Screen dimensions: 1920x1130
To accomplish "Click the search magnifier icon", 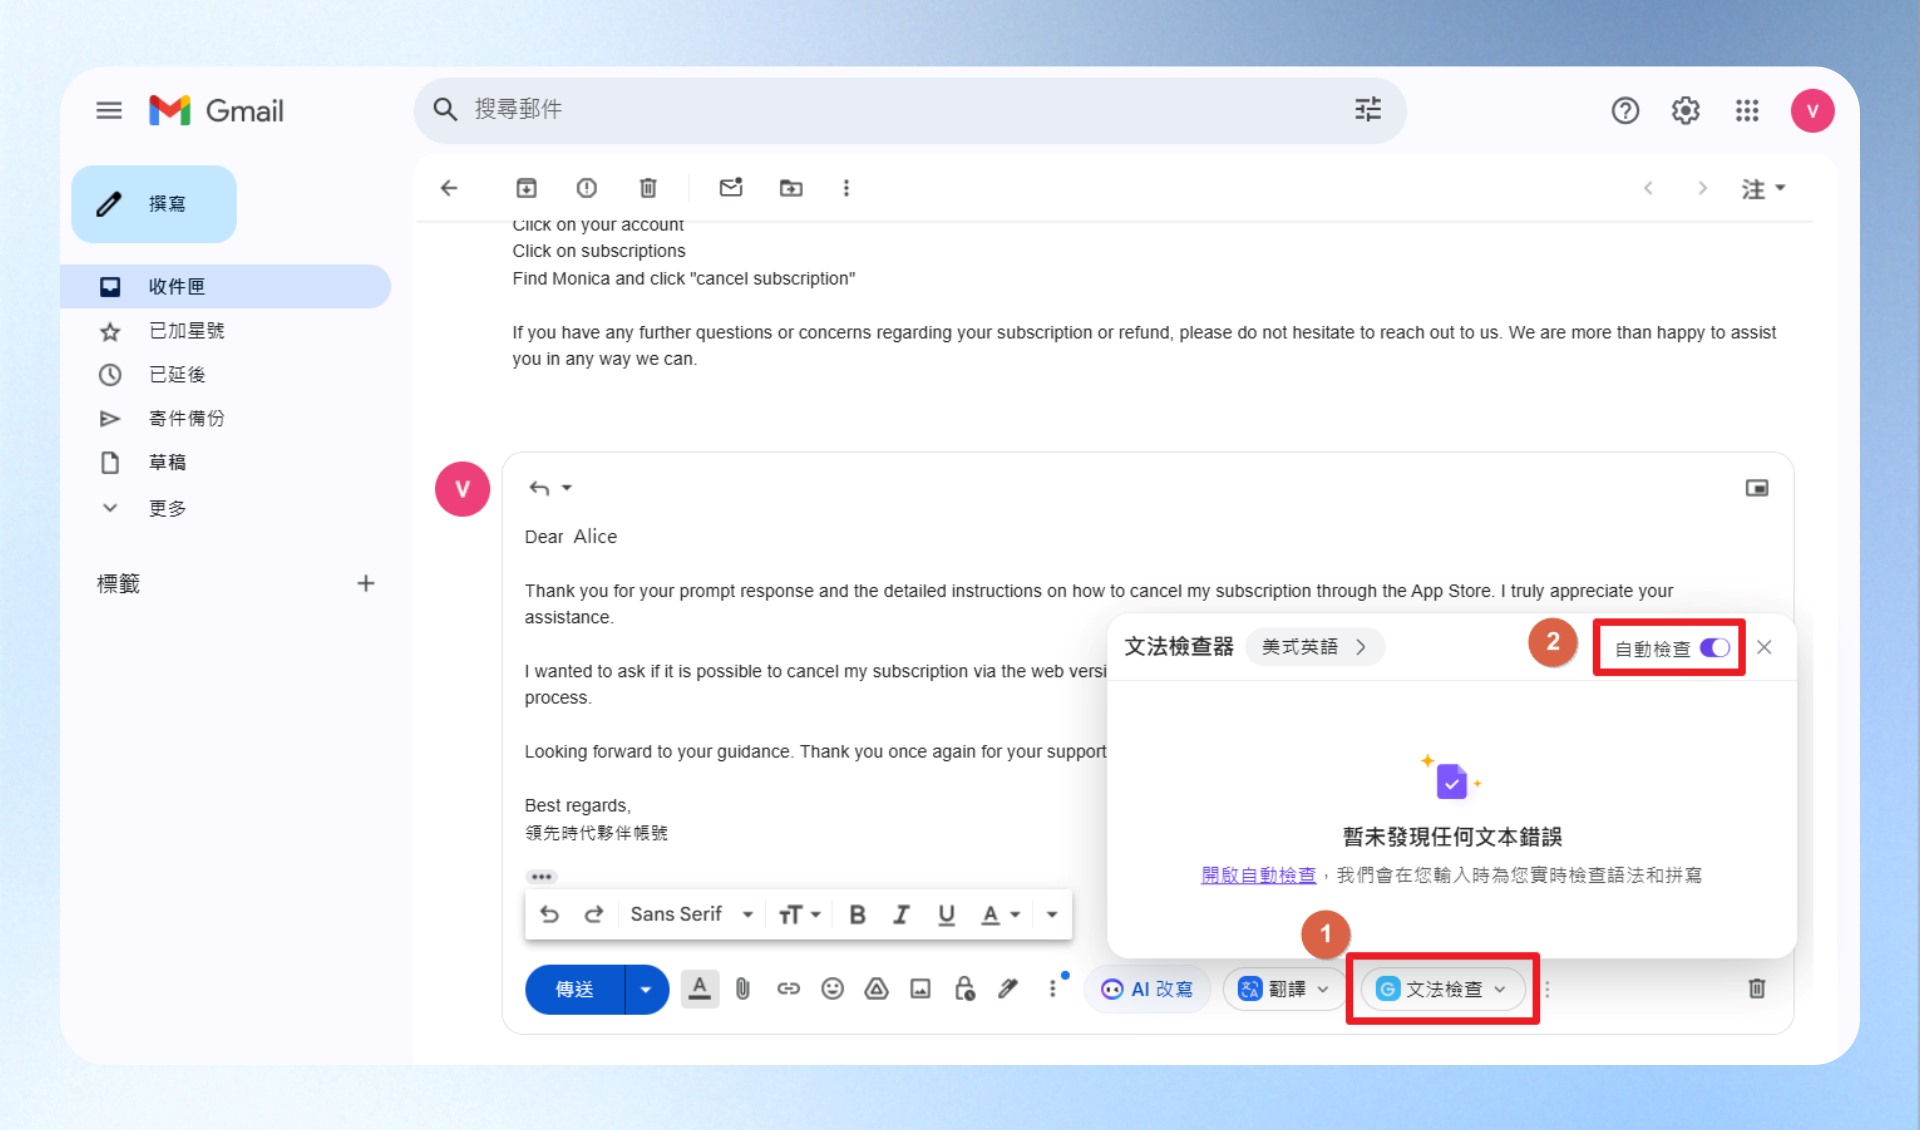I will (x=445, y=109).
